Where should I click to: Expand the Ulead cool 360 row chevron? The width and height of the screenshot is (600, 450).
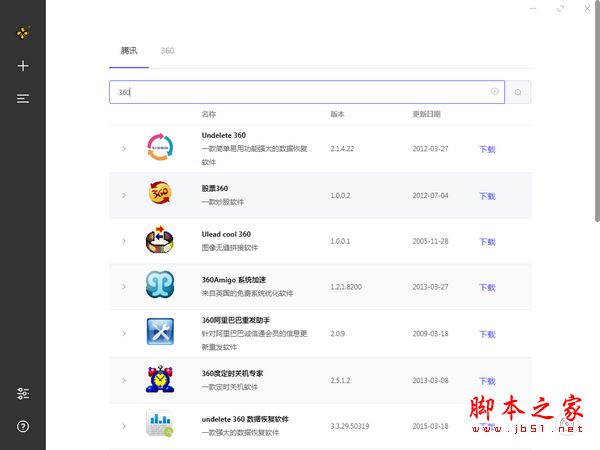124,241
